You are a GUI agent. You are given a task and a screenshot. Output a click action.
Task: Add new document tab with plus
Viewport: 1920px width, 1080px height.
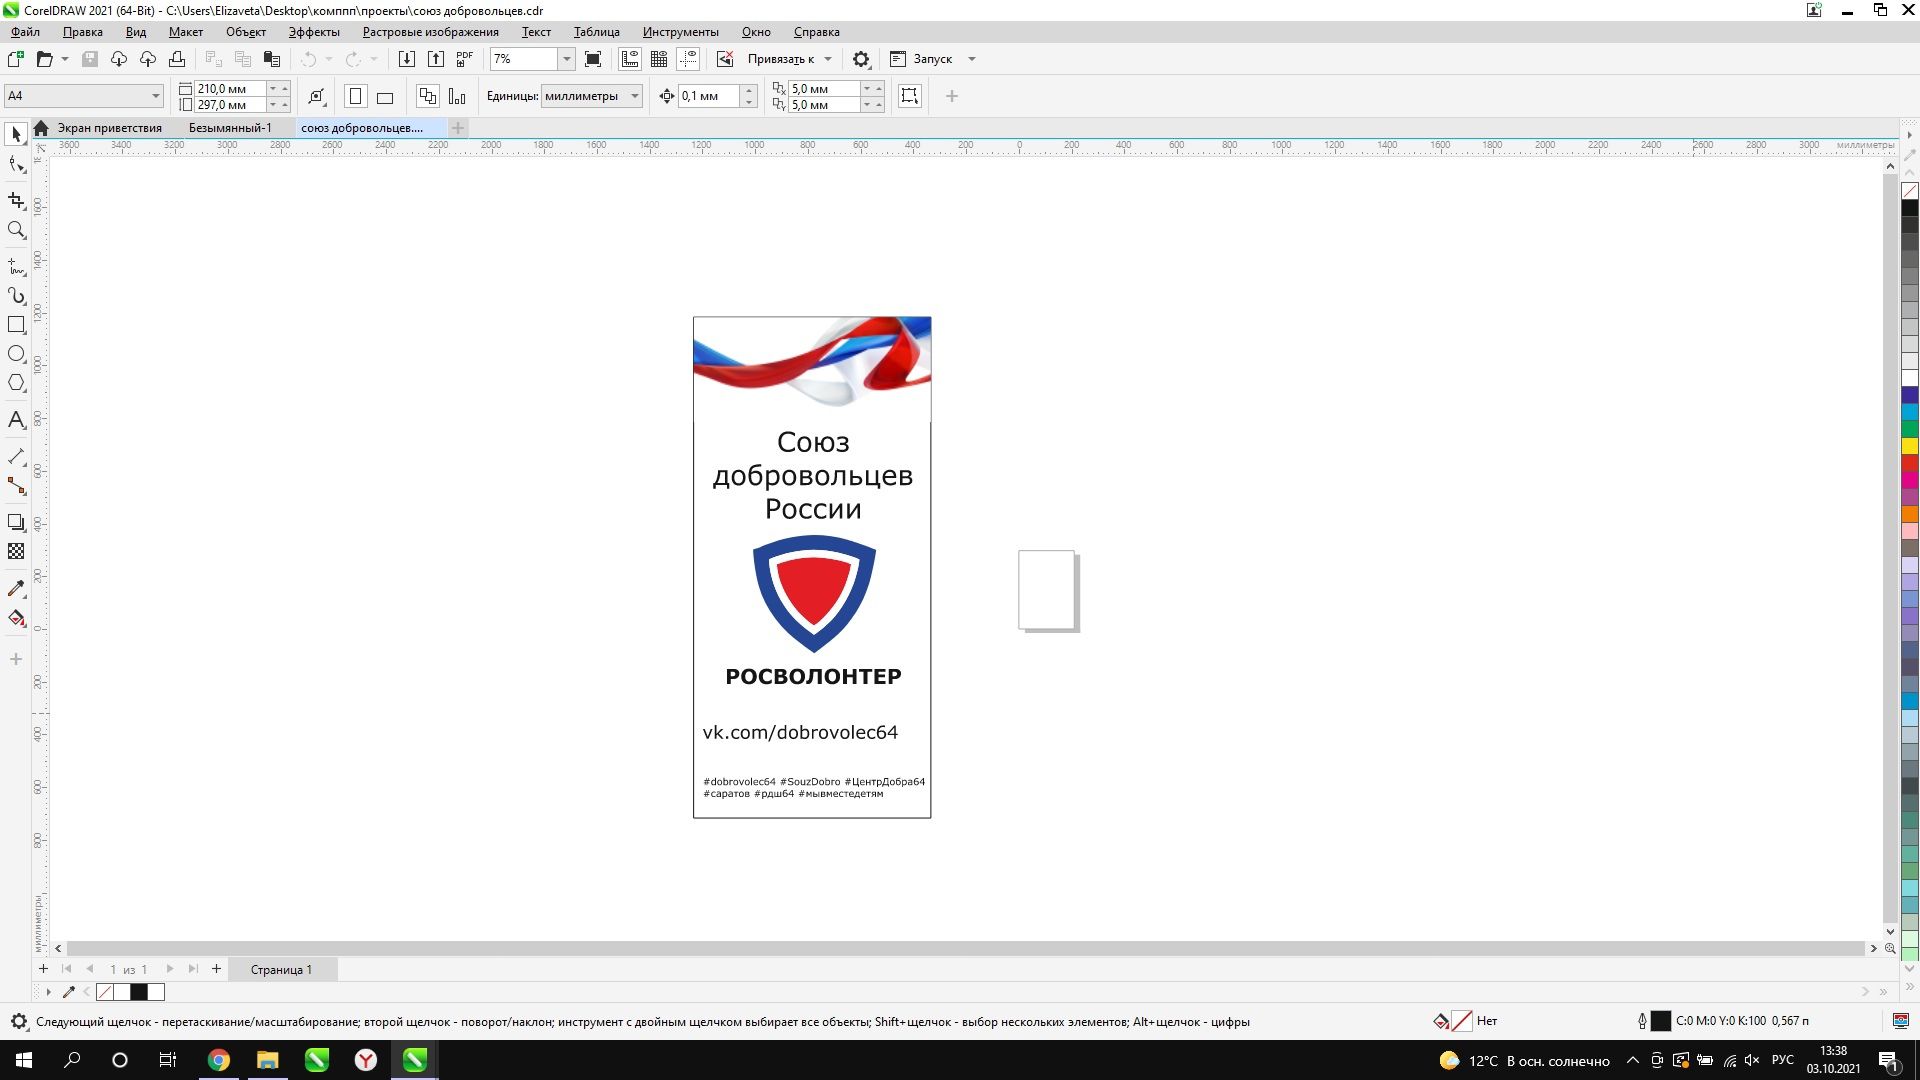pos(458,128)
